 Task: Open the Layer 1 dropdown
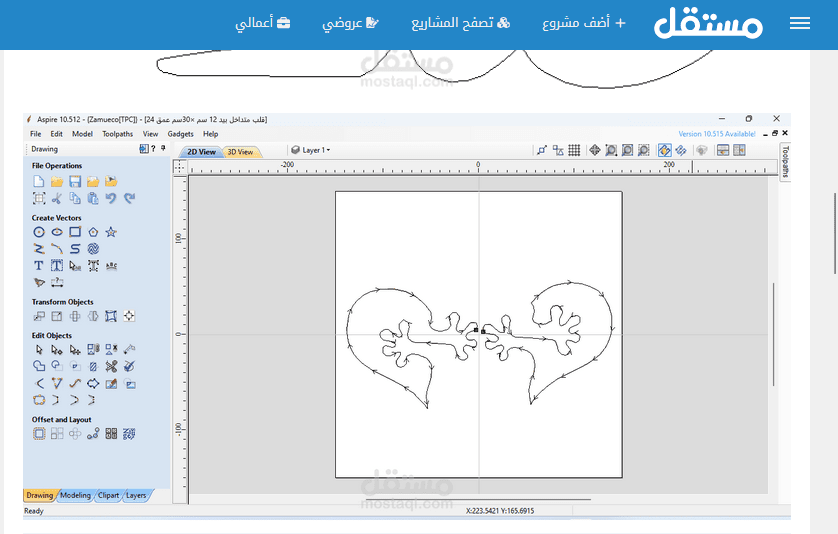coord(311,151)
